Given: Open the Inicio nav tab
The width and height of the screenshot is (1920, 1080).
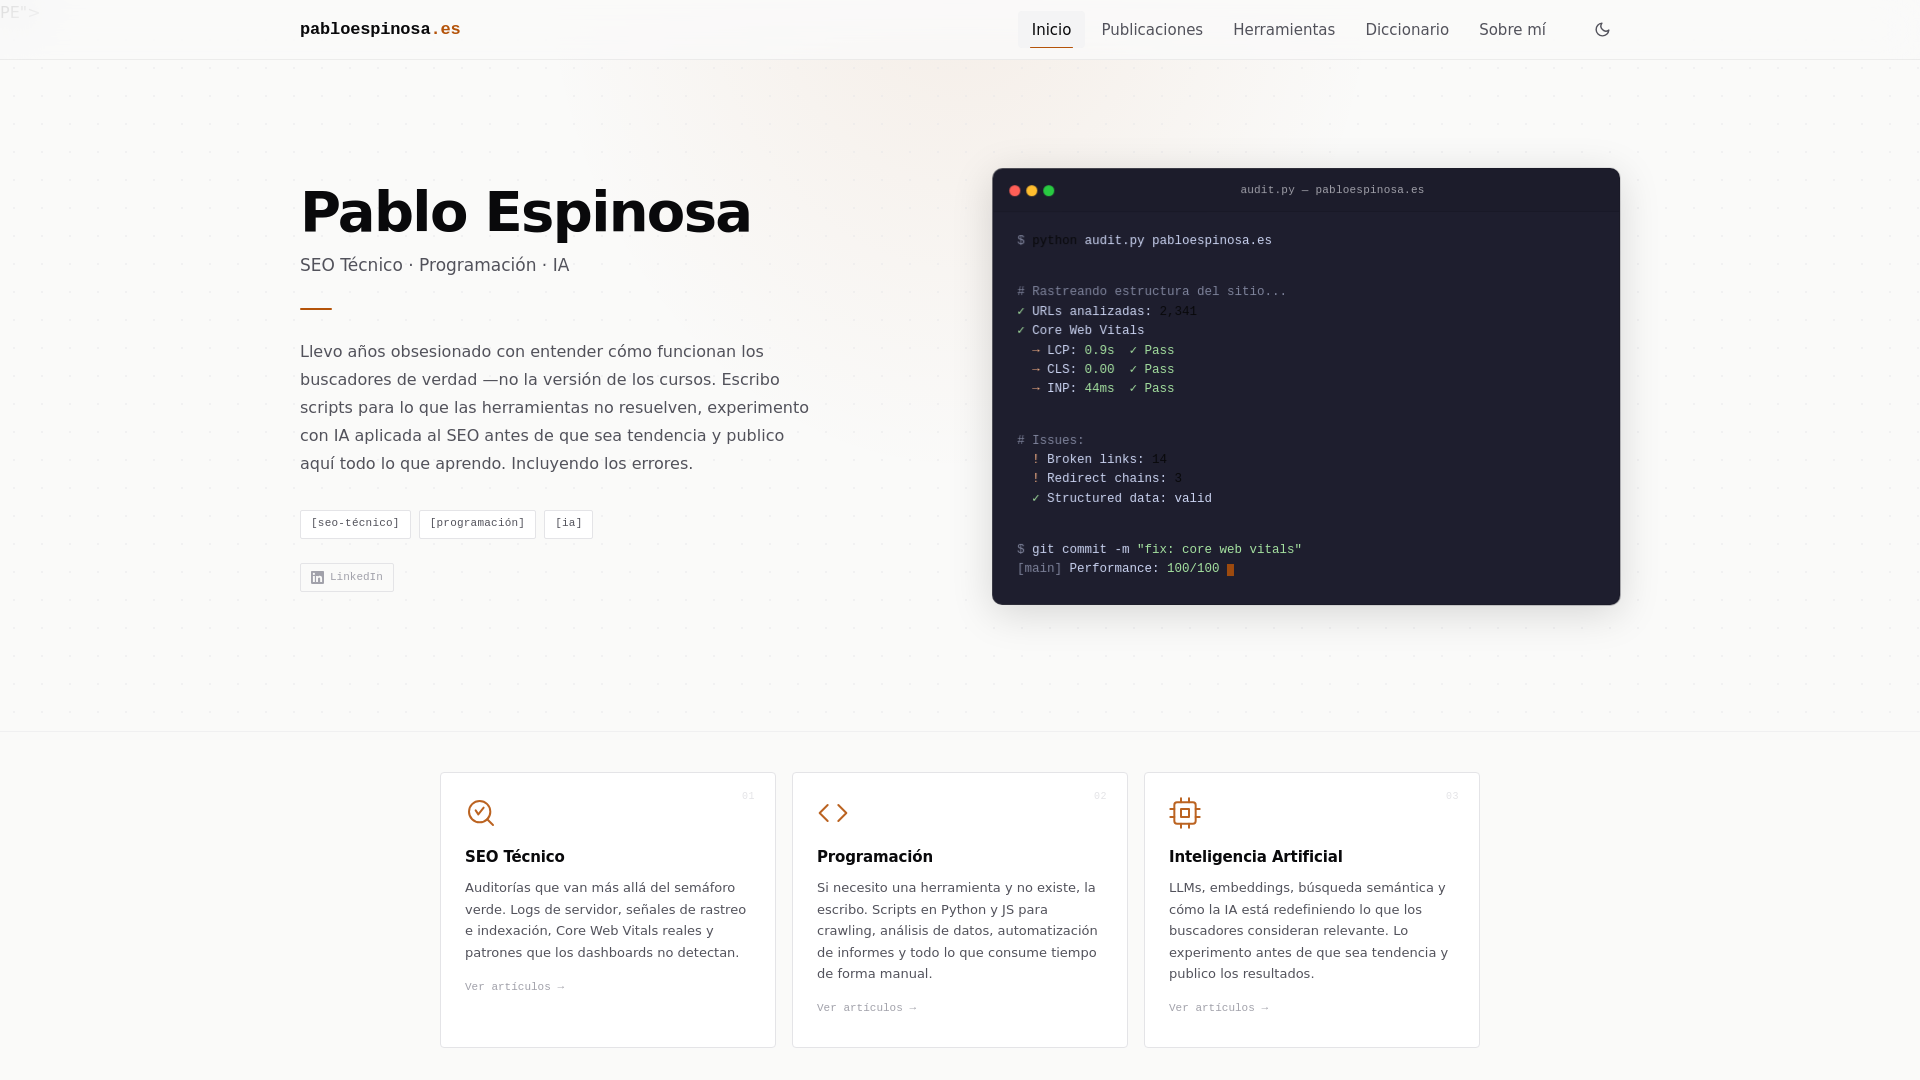Looking at the screenshot, I should pos(1051,30).
